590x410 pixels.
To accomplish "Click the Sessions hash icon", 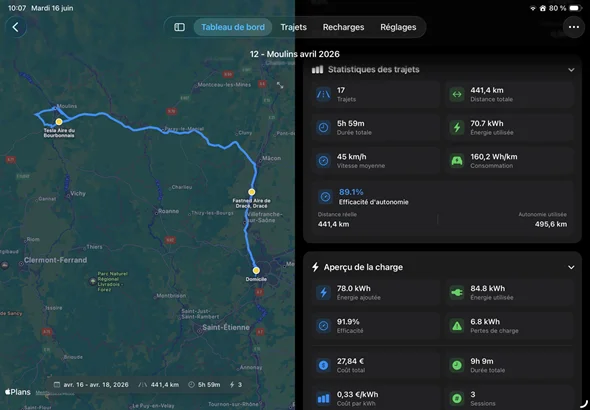I will click(x=457, y=398).
